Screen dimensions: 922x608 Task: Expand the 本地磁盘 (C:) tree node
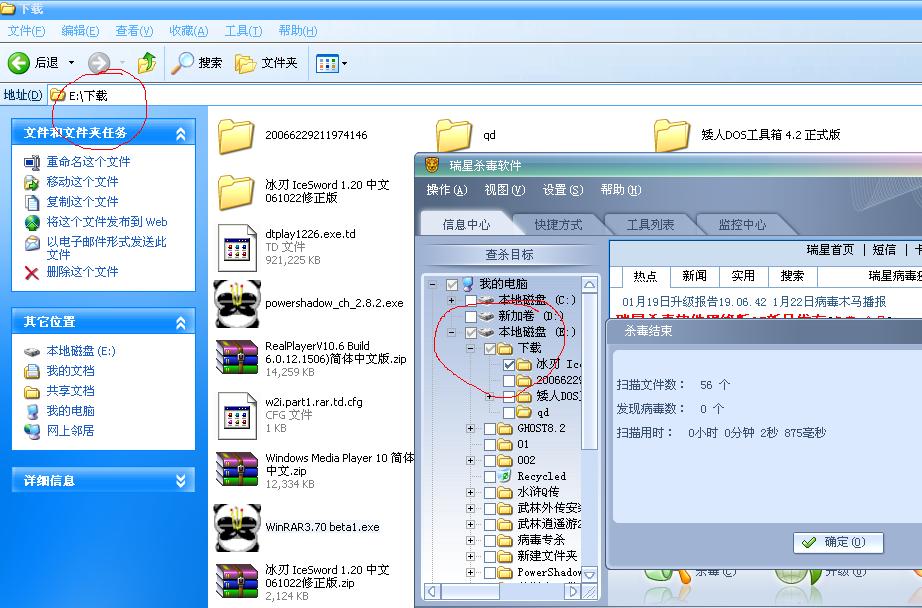click(452, 300)
